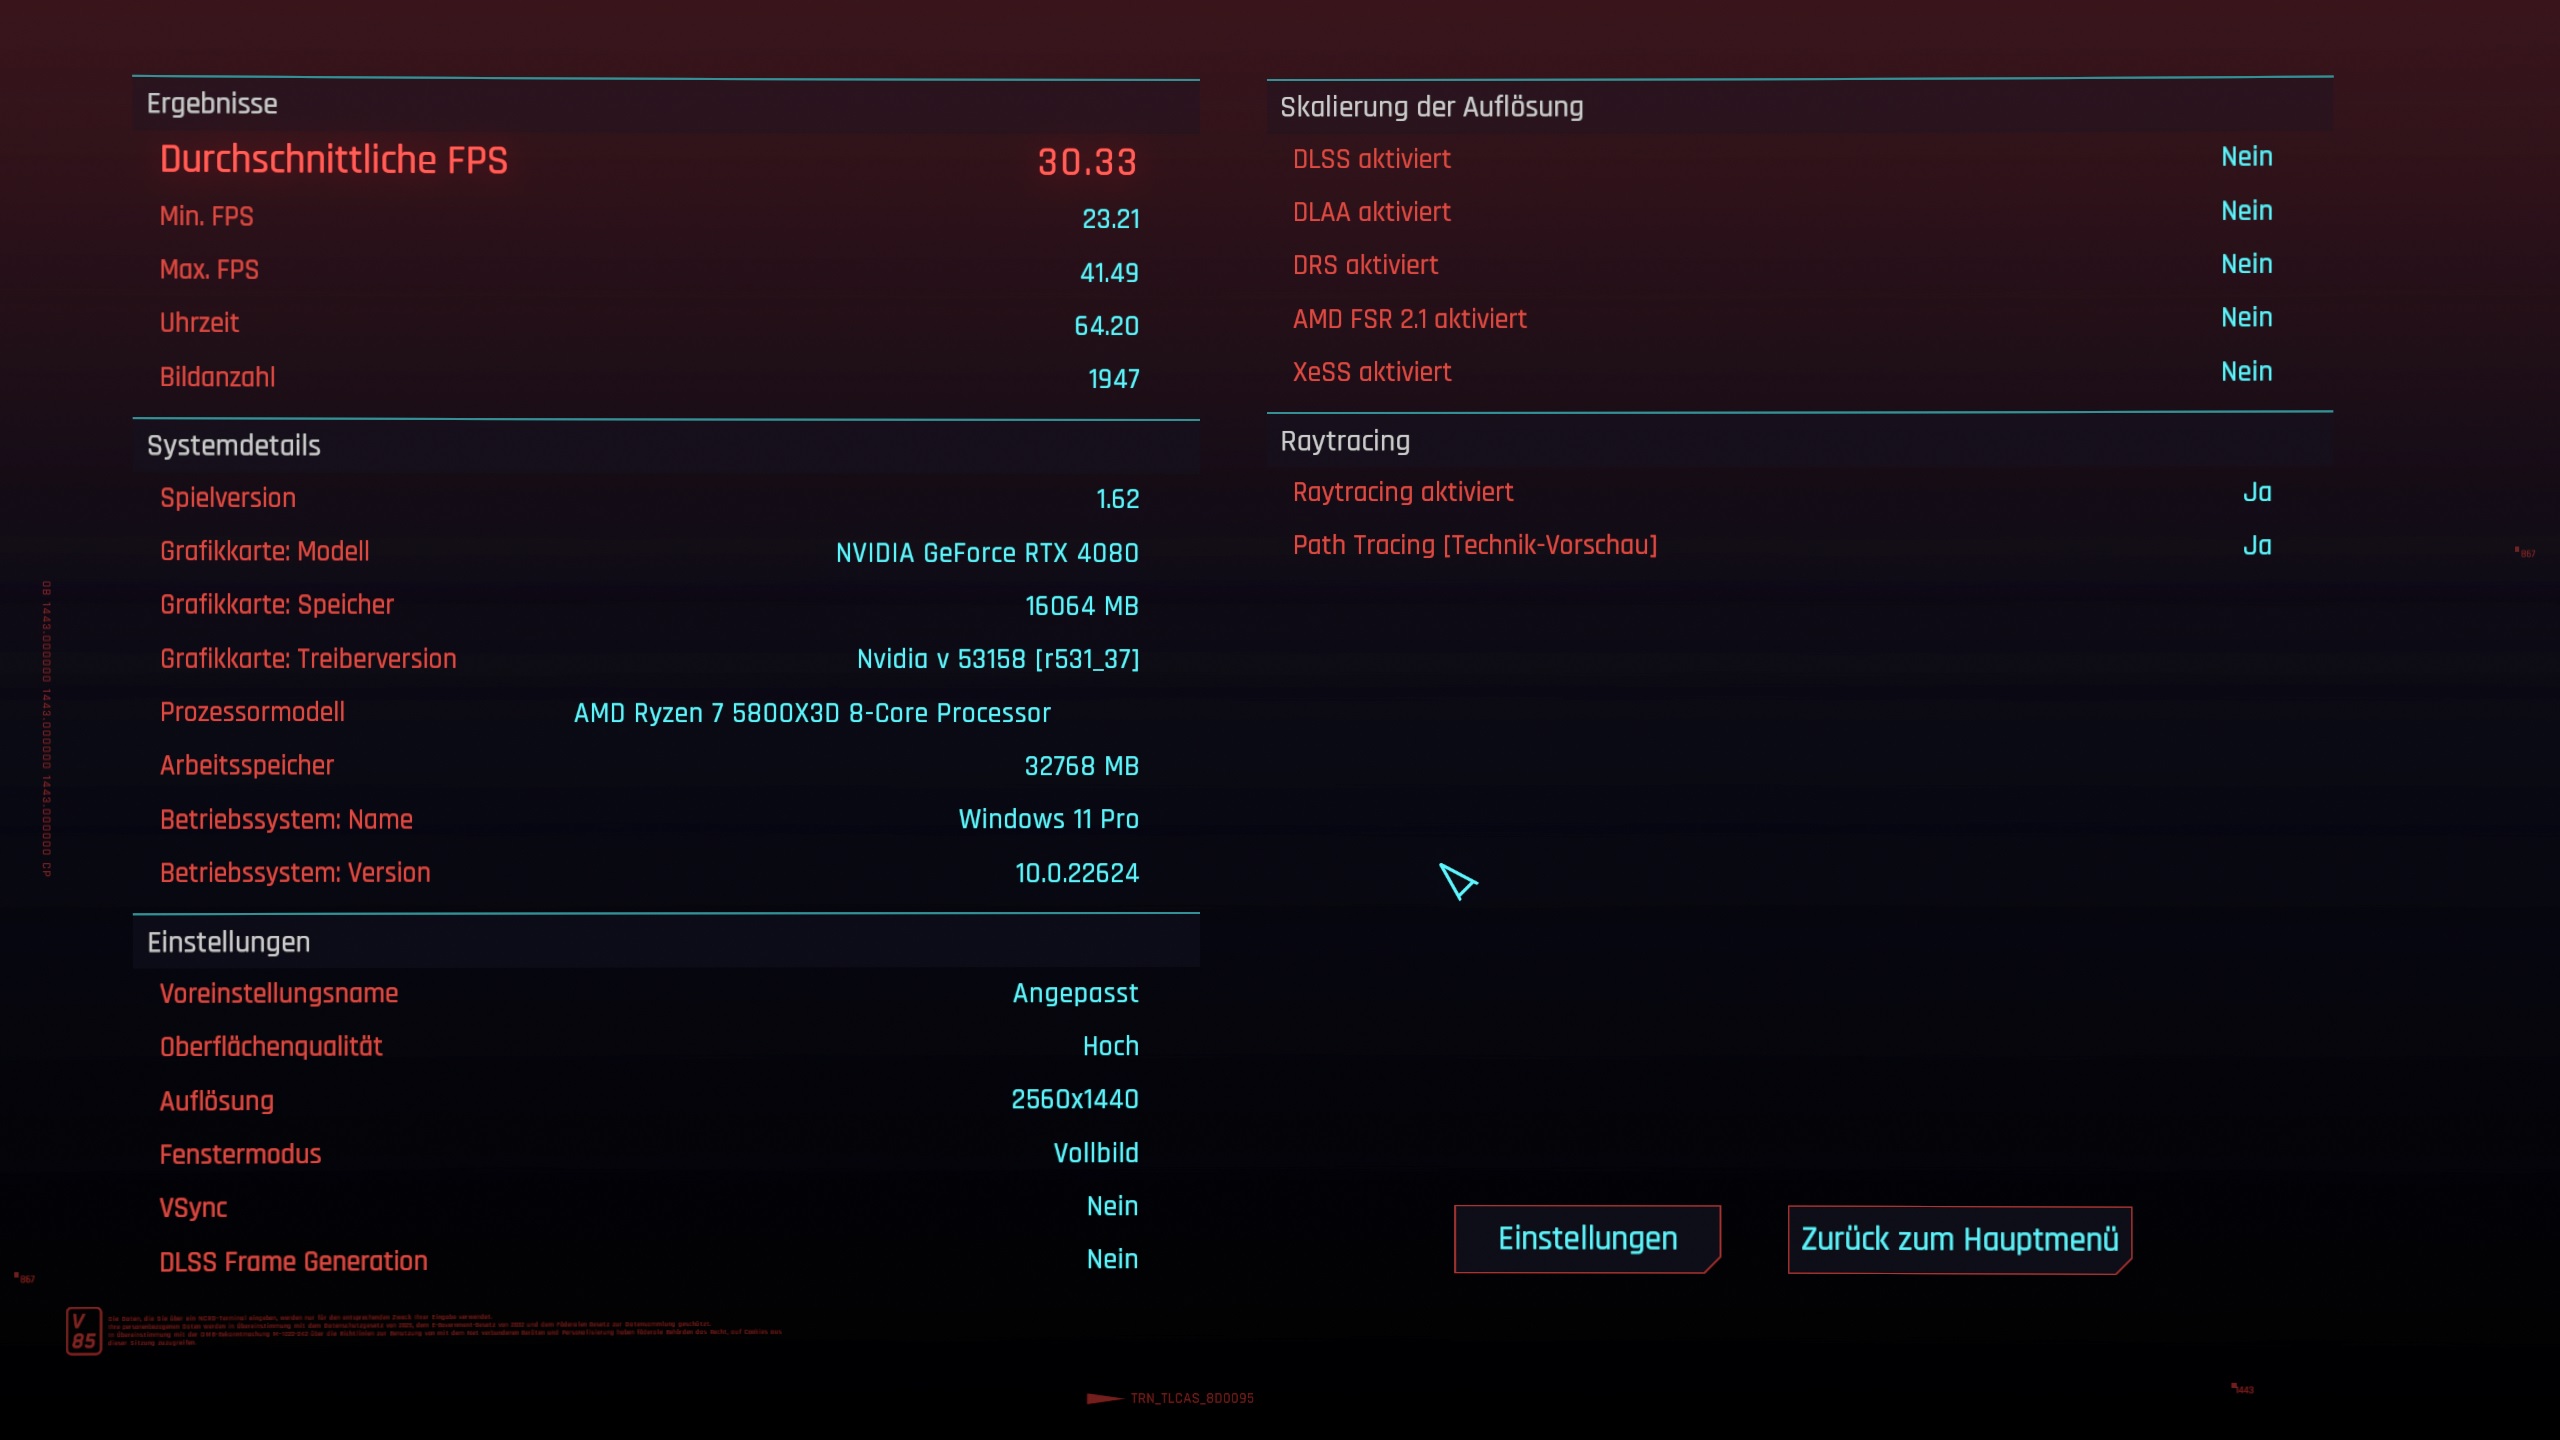Select the Path Tracing Ja value
This screenshot has width=2560, height=1440.
click(2256, 546)
